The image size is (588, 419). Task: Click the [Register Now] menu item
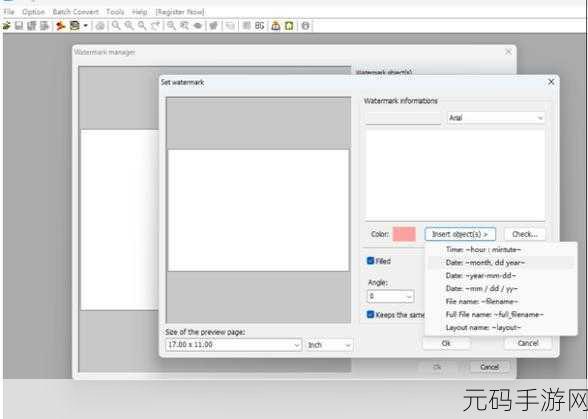coord(180,12)
